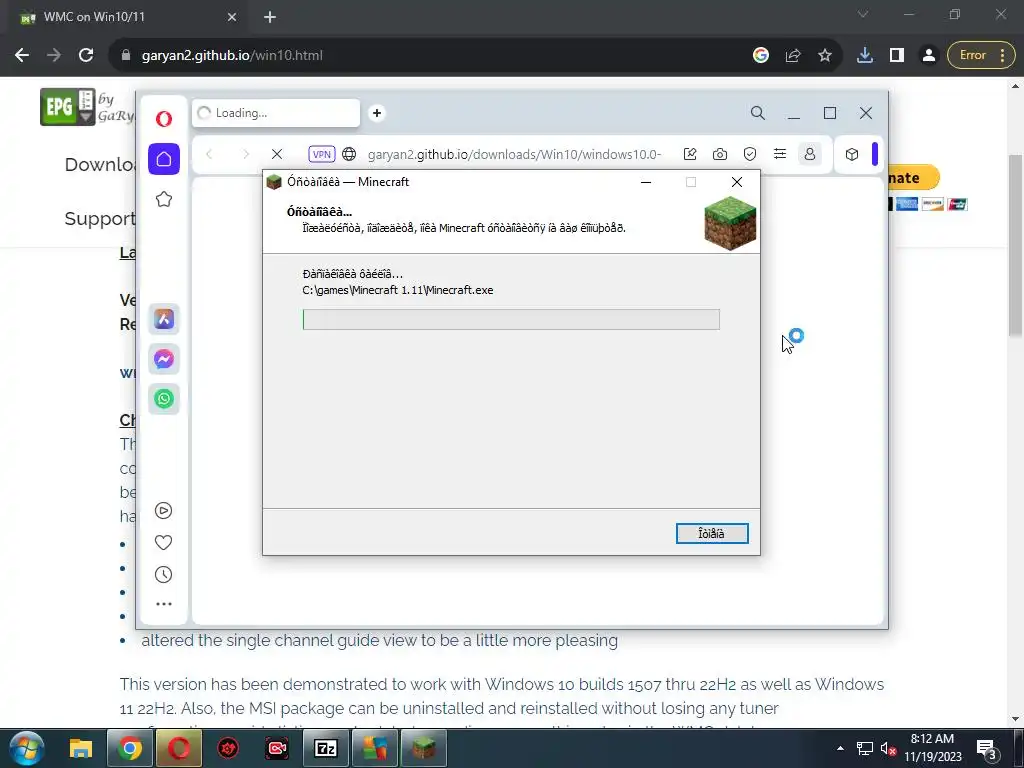Open Messenger in Opera sidebar
Viewport: 1024px width, 768px height.
(x=164, y=359)
